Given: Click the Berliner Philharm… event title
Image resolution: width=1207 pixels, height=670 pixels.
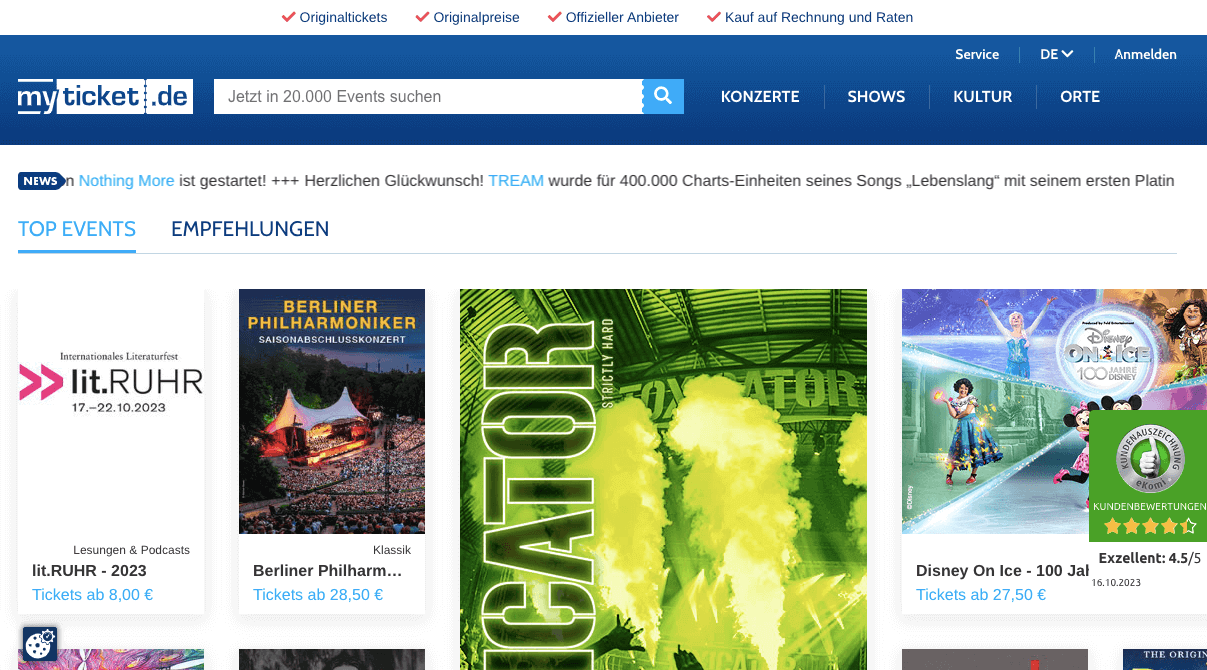Looking at the screenshot, I should [327, 571].
